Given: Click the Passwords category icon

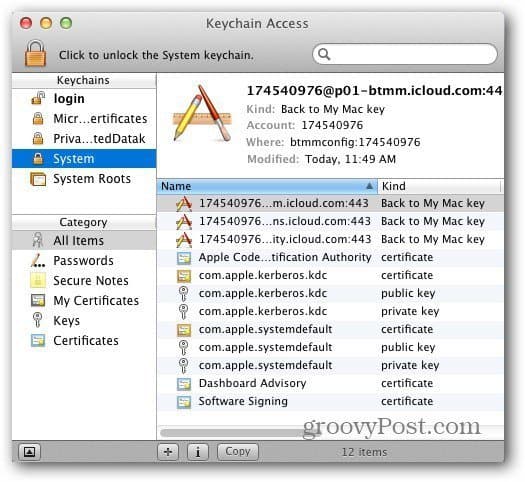Looking at the screenshot, I should (38, 260).
